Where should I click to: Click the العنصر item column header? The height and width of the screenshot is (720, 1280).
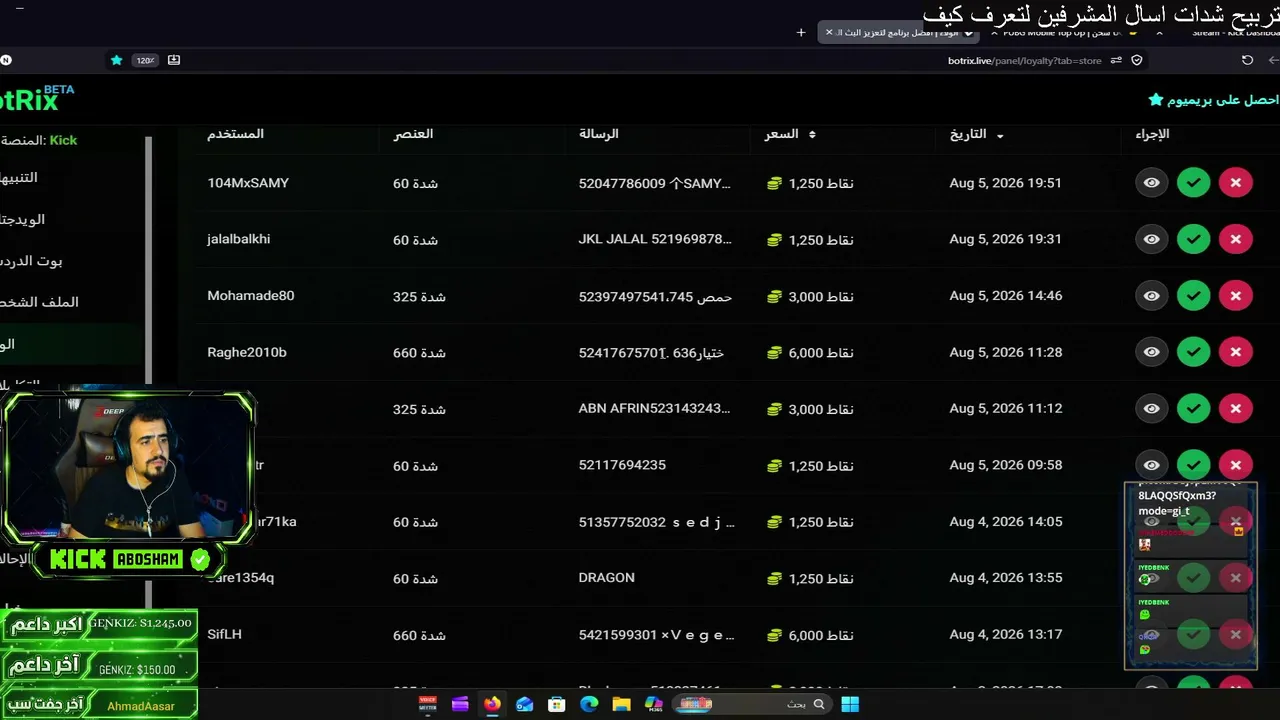point(413,134)
